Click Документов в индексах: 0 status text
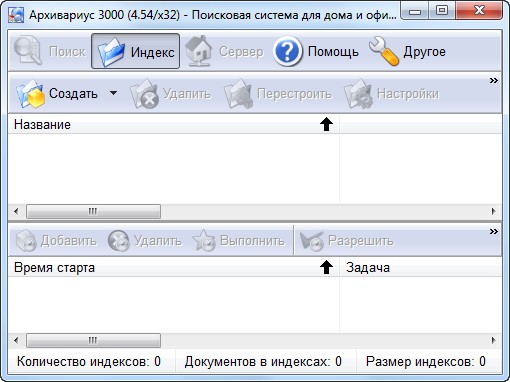Screen dimensions: 510x382 coord(263,361)
